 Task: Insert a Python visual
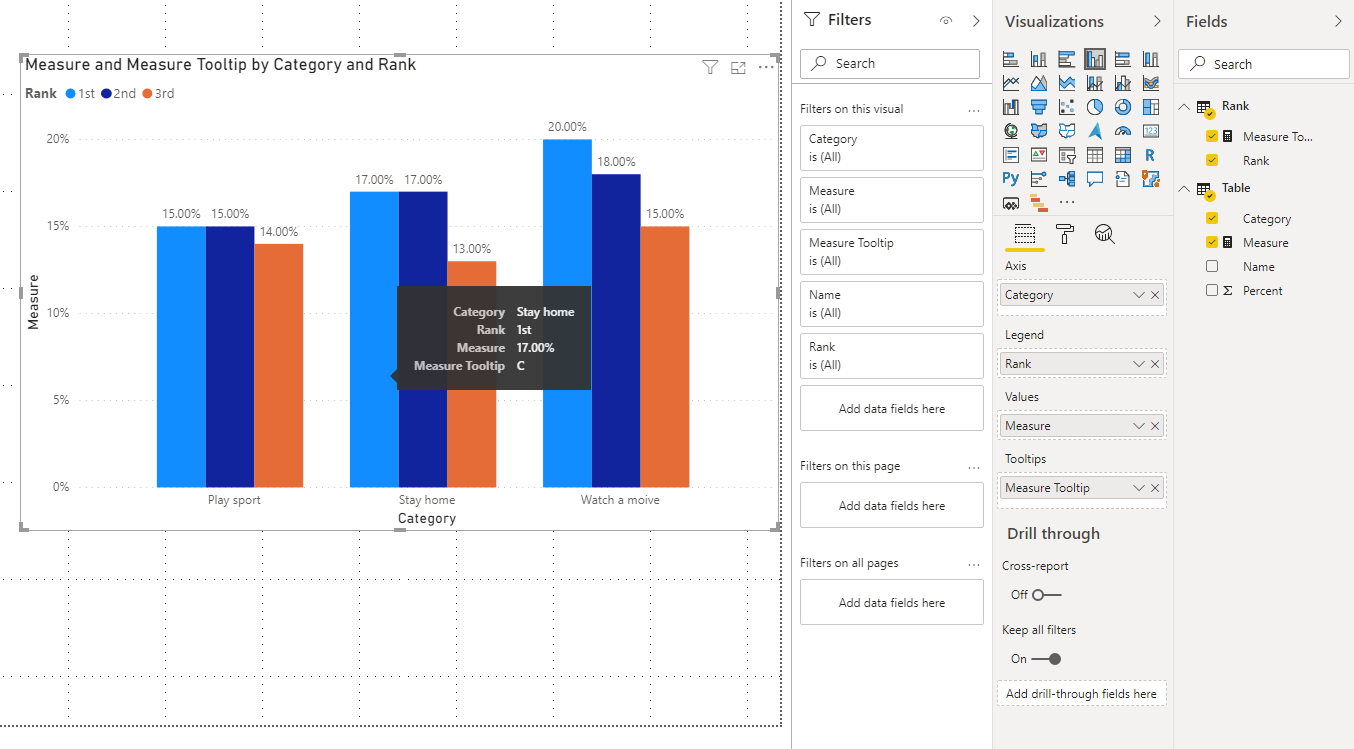click(1011, 178)
